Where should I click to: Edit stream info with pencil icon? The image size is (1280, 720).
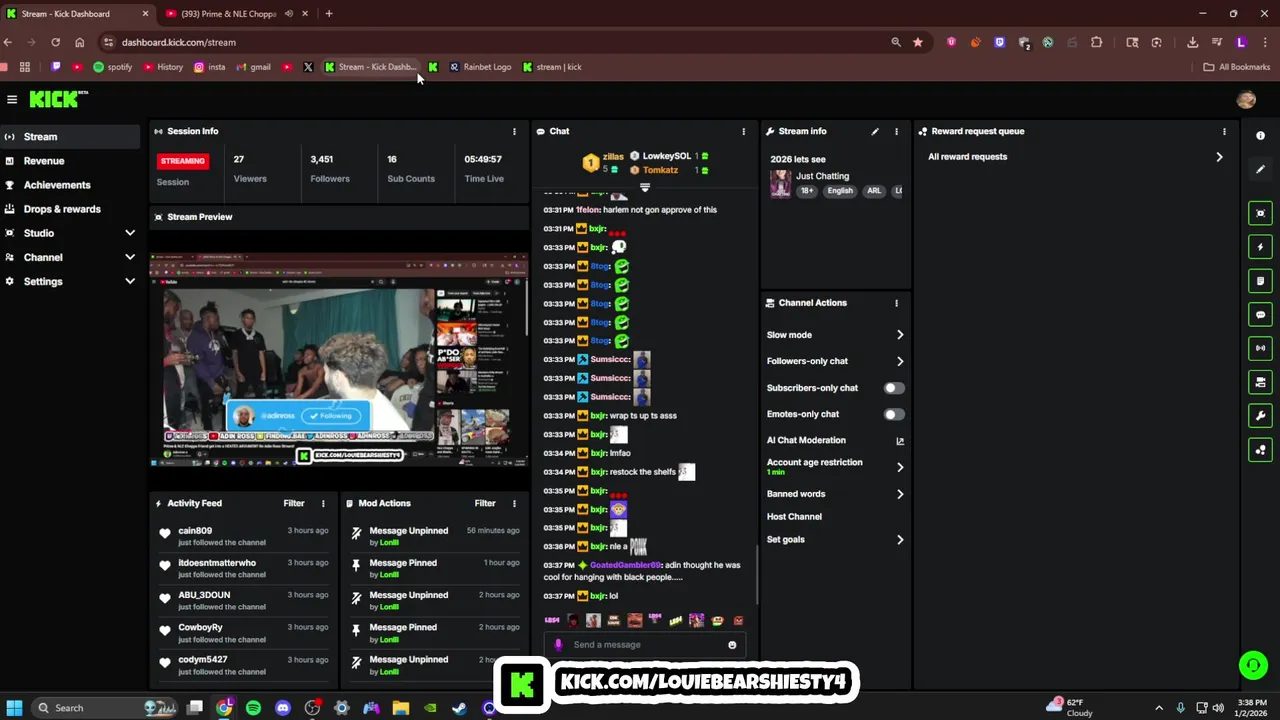[875, 131]
